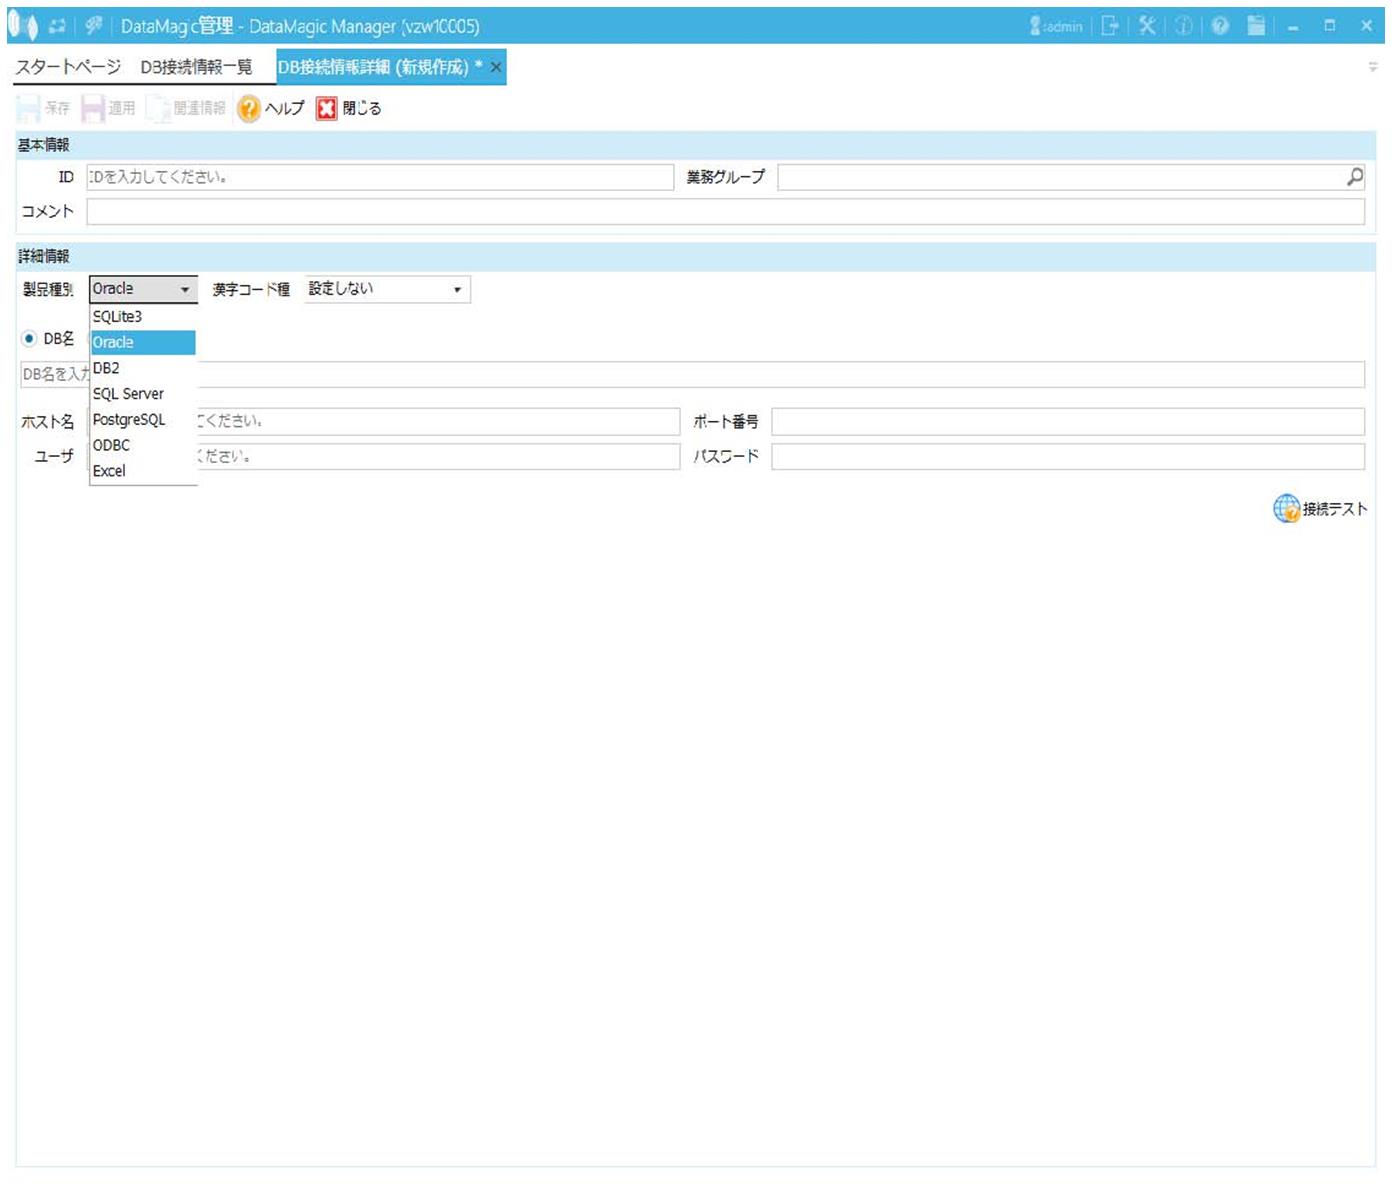Choose PostgreSQL from the dropdown list
The width and height of the screenshot is (1392, 1189).
pos(129,420)
